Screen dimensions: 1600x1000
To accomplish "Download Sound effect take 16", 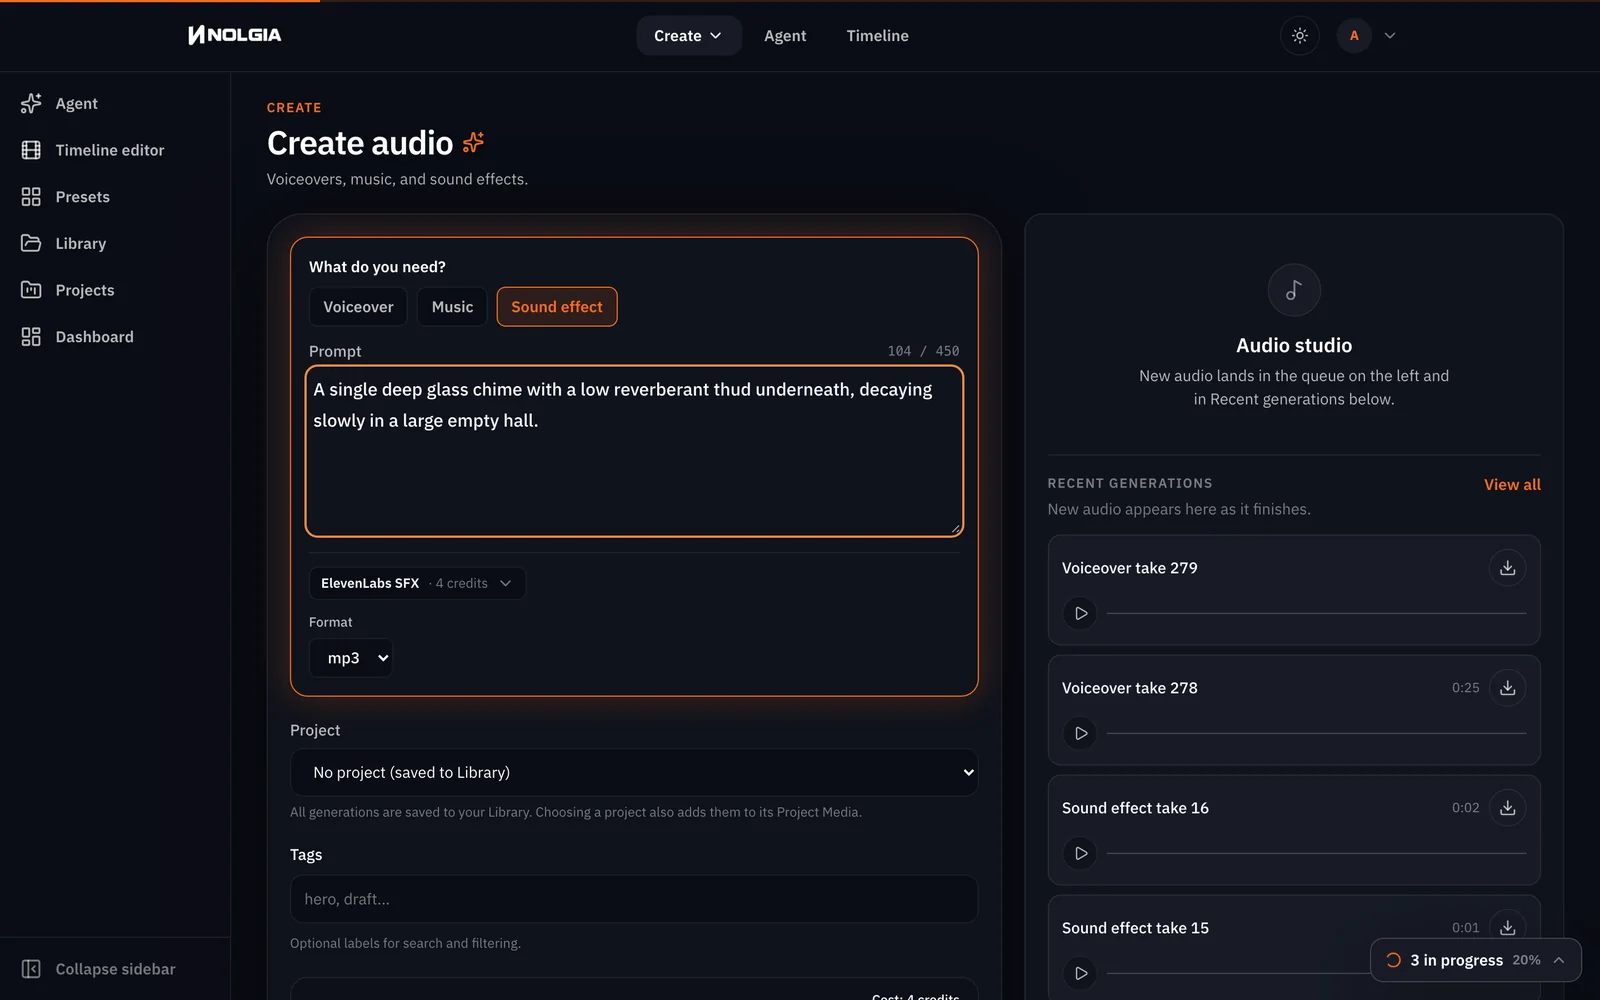I will pyautogui.click(x=1508, y=808).
